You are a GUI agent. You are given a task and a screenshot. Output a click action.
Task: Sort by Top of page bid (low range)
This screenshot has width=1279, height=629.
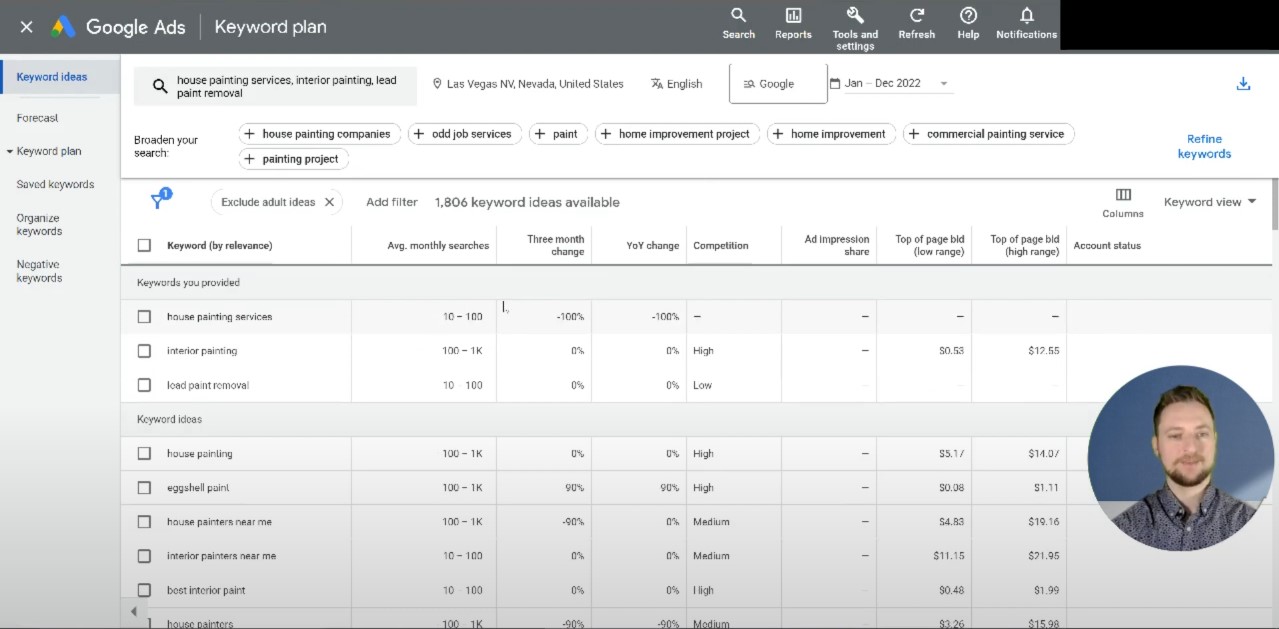point(929,245)
